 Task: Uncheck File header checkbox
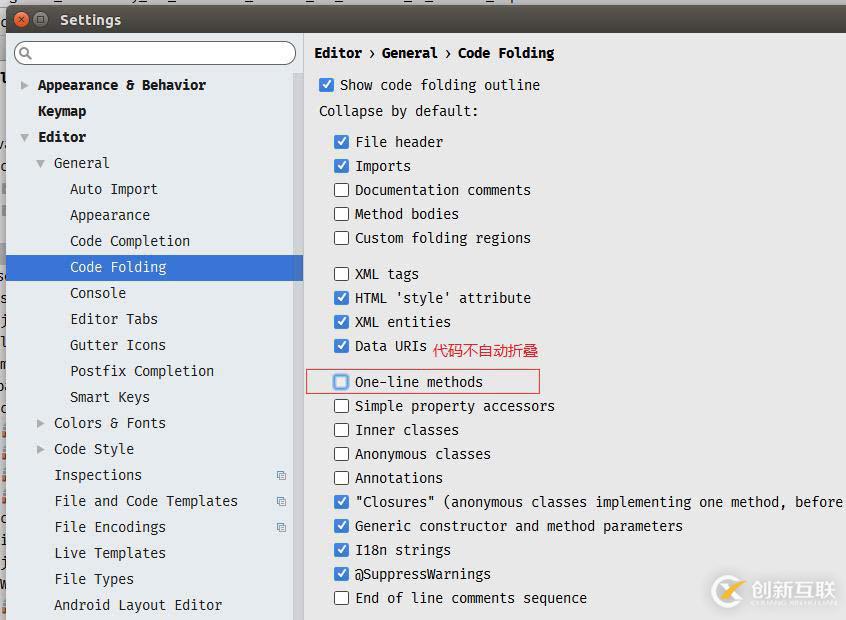pyautogui.click(x=342, y=142)
